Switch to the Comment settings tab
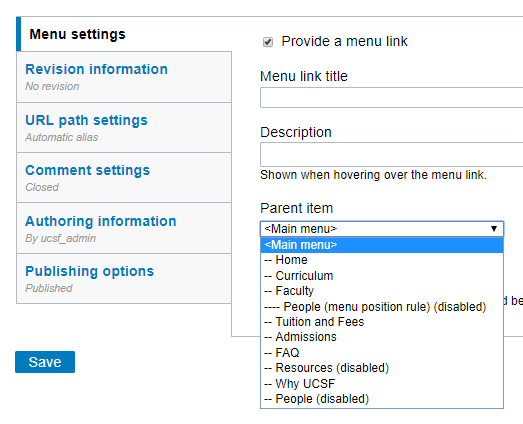This screenshot has height=424, width=523. pos(124,178)
